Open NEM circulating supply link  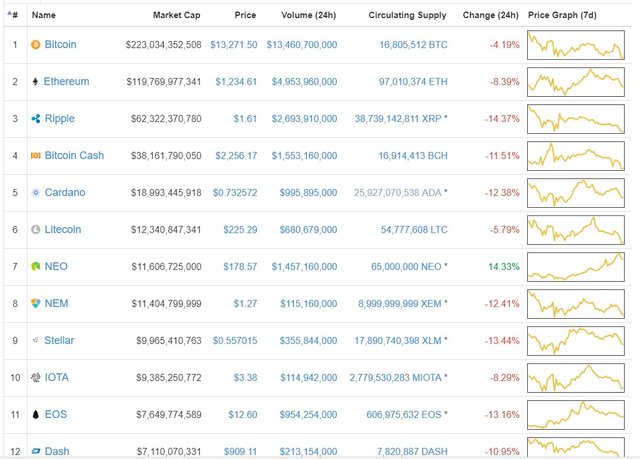(398, 304)
